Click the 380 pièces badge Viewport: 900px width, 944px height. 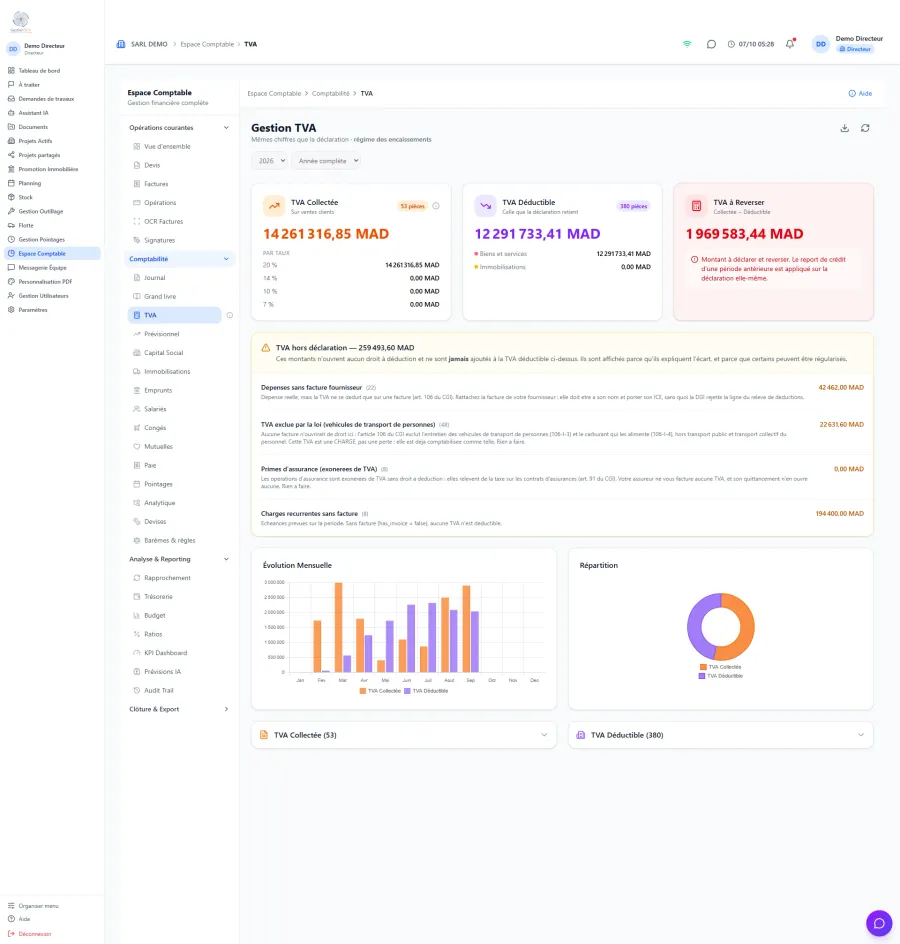click(x=633, y=206)
